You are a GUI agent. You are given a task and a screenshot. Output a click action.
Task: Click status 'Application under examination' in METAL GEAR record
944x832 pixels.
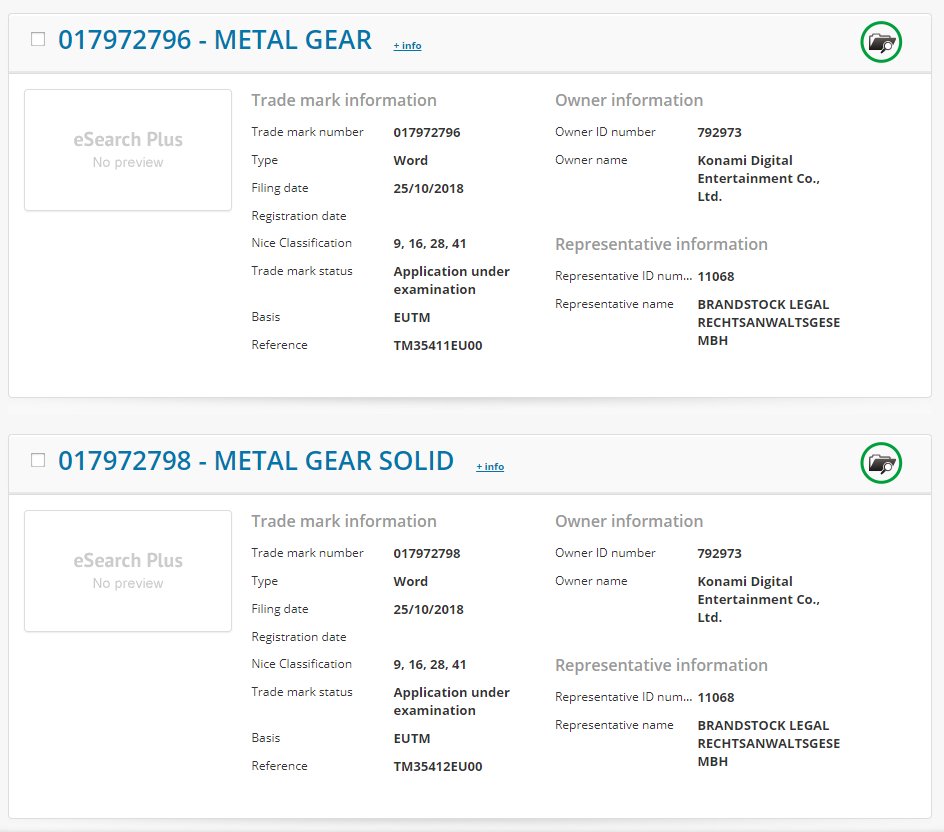(x=452, y=281)
